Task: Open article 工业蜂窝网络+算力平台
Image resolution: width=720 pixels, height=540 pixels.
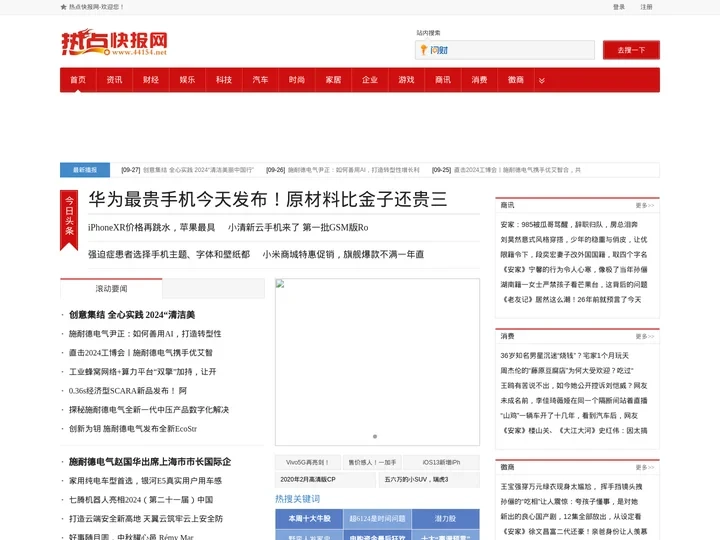Action: click(x=142, y=371)
